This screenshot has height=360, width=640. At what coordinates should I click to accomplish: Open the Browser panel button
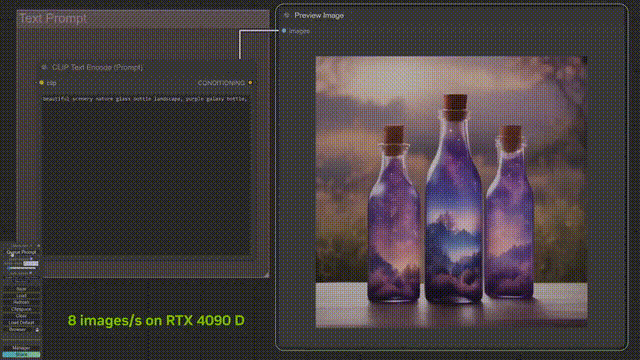(x=18, y=329)
